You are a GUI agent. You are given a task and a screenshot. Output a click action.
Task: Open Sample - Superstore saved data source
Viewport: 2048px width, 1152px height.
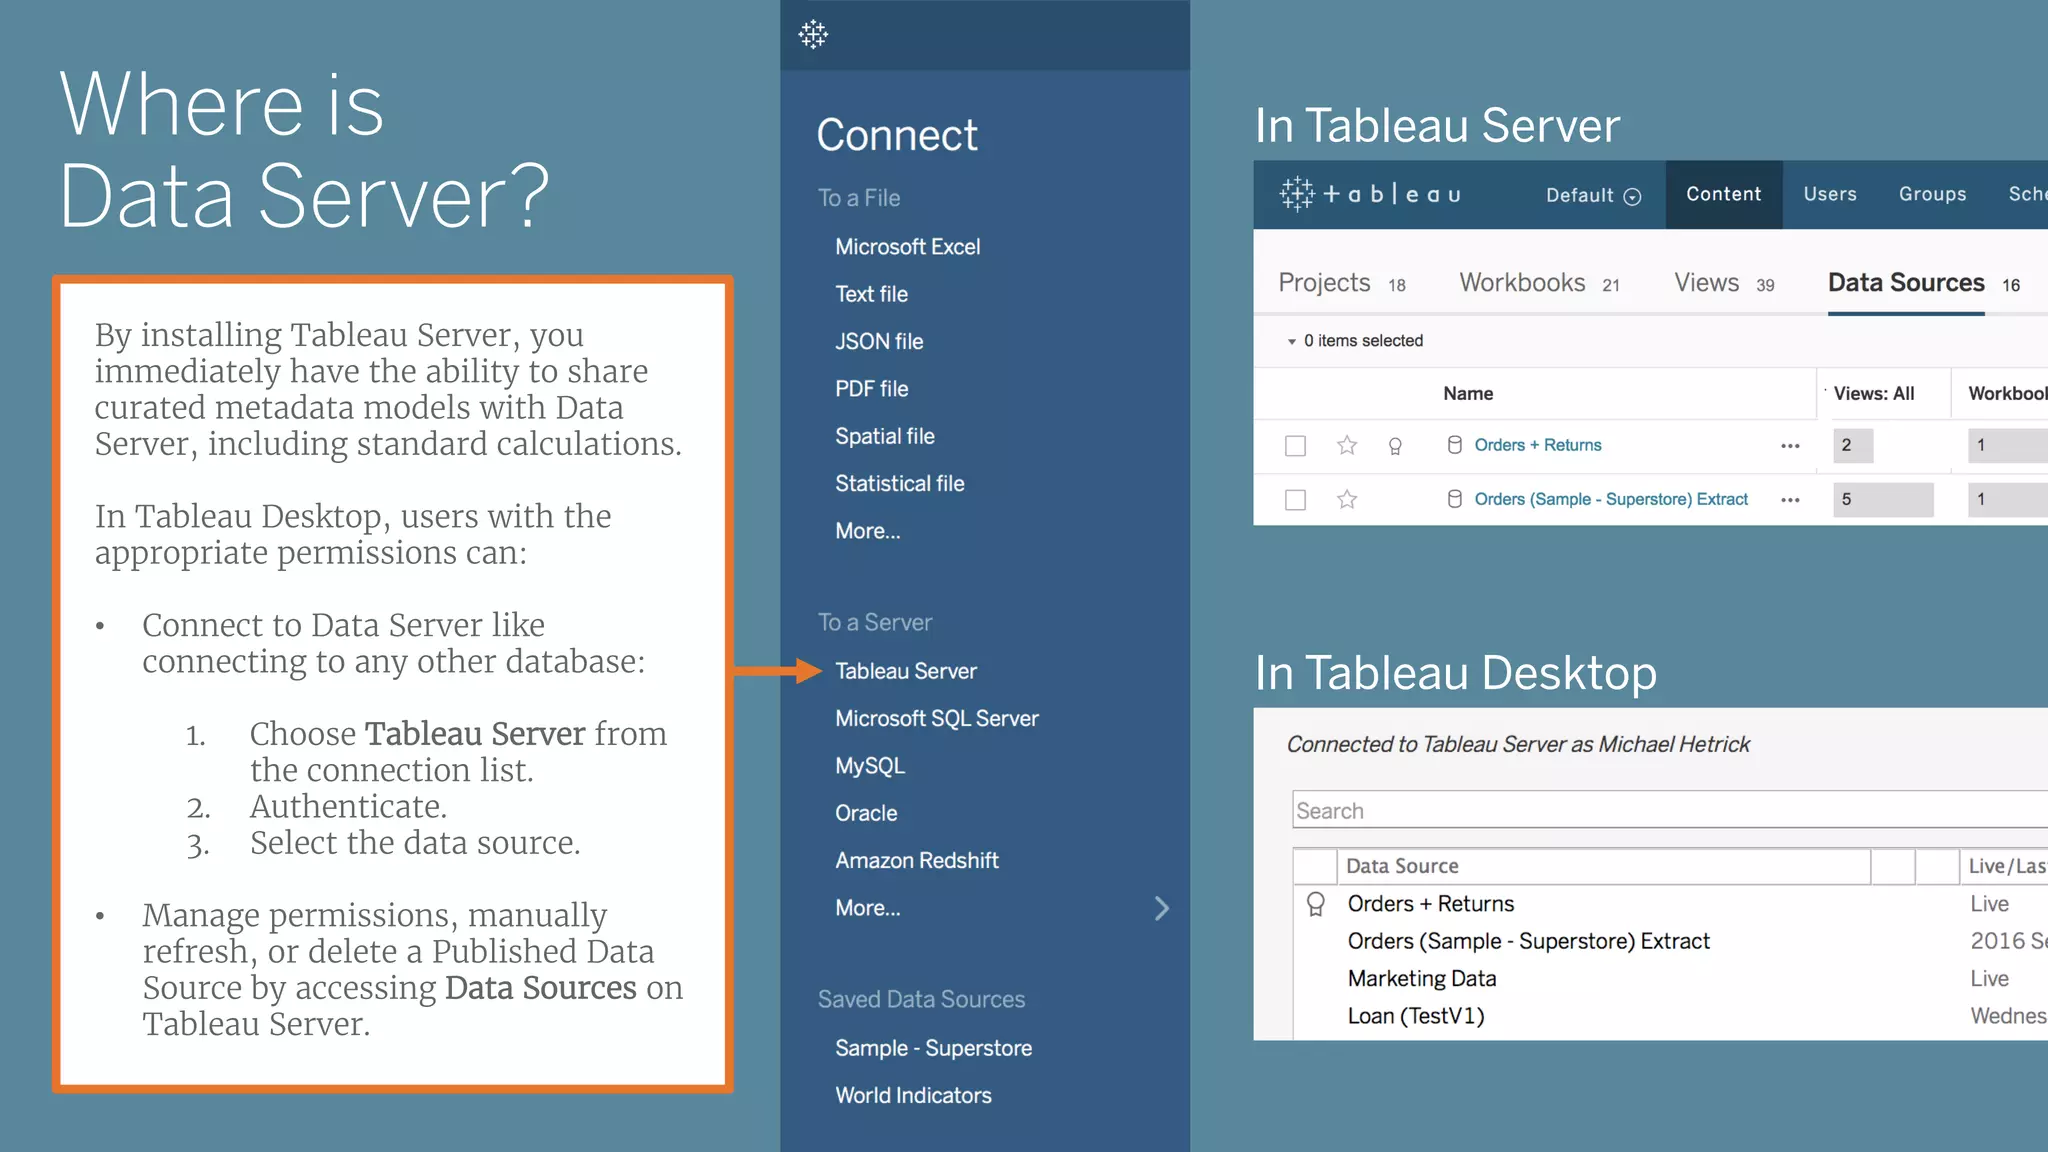tap(933, 1048)
